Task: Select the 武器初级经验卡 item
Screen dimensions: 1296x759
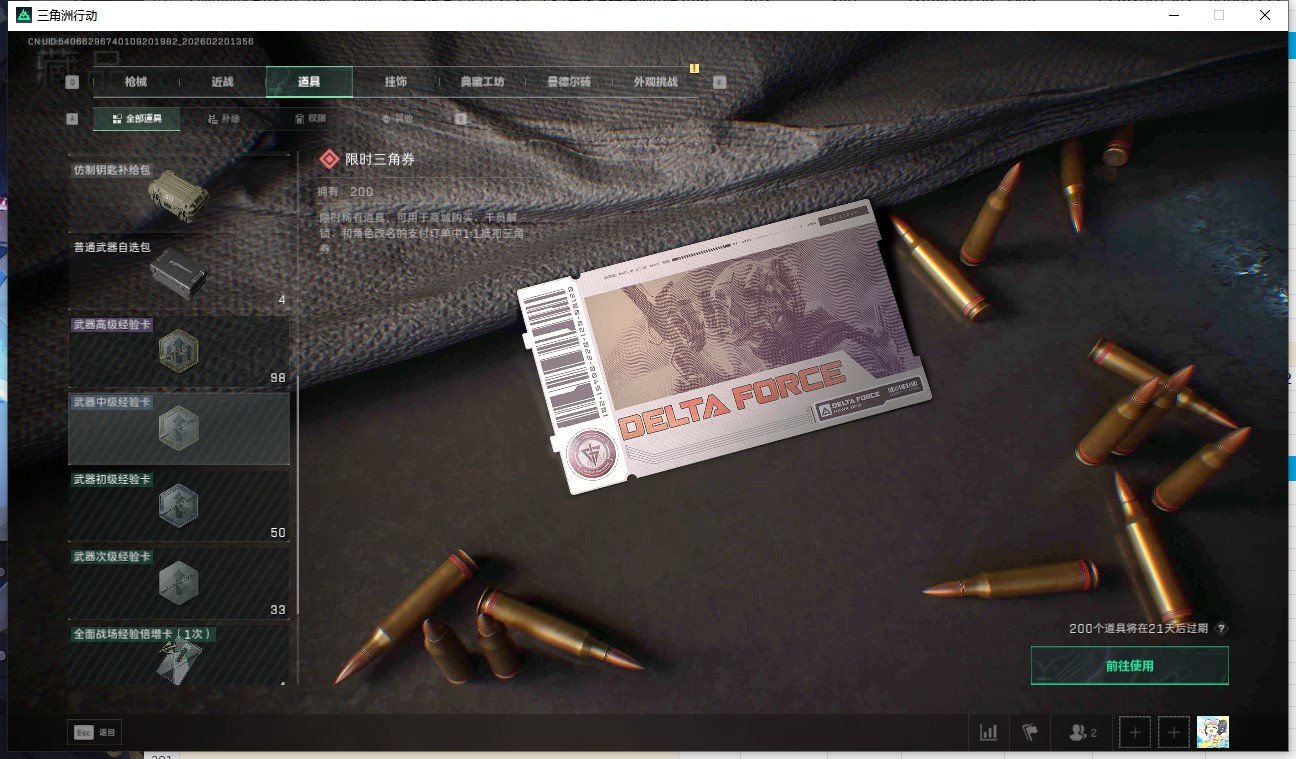Action: [x=179, y=505]
